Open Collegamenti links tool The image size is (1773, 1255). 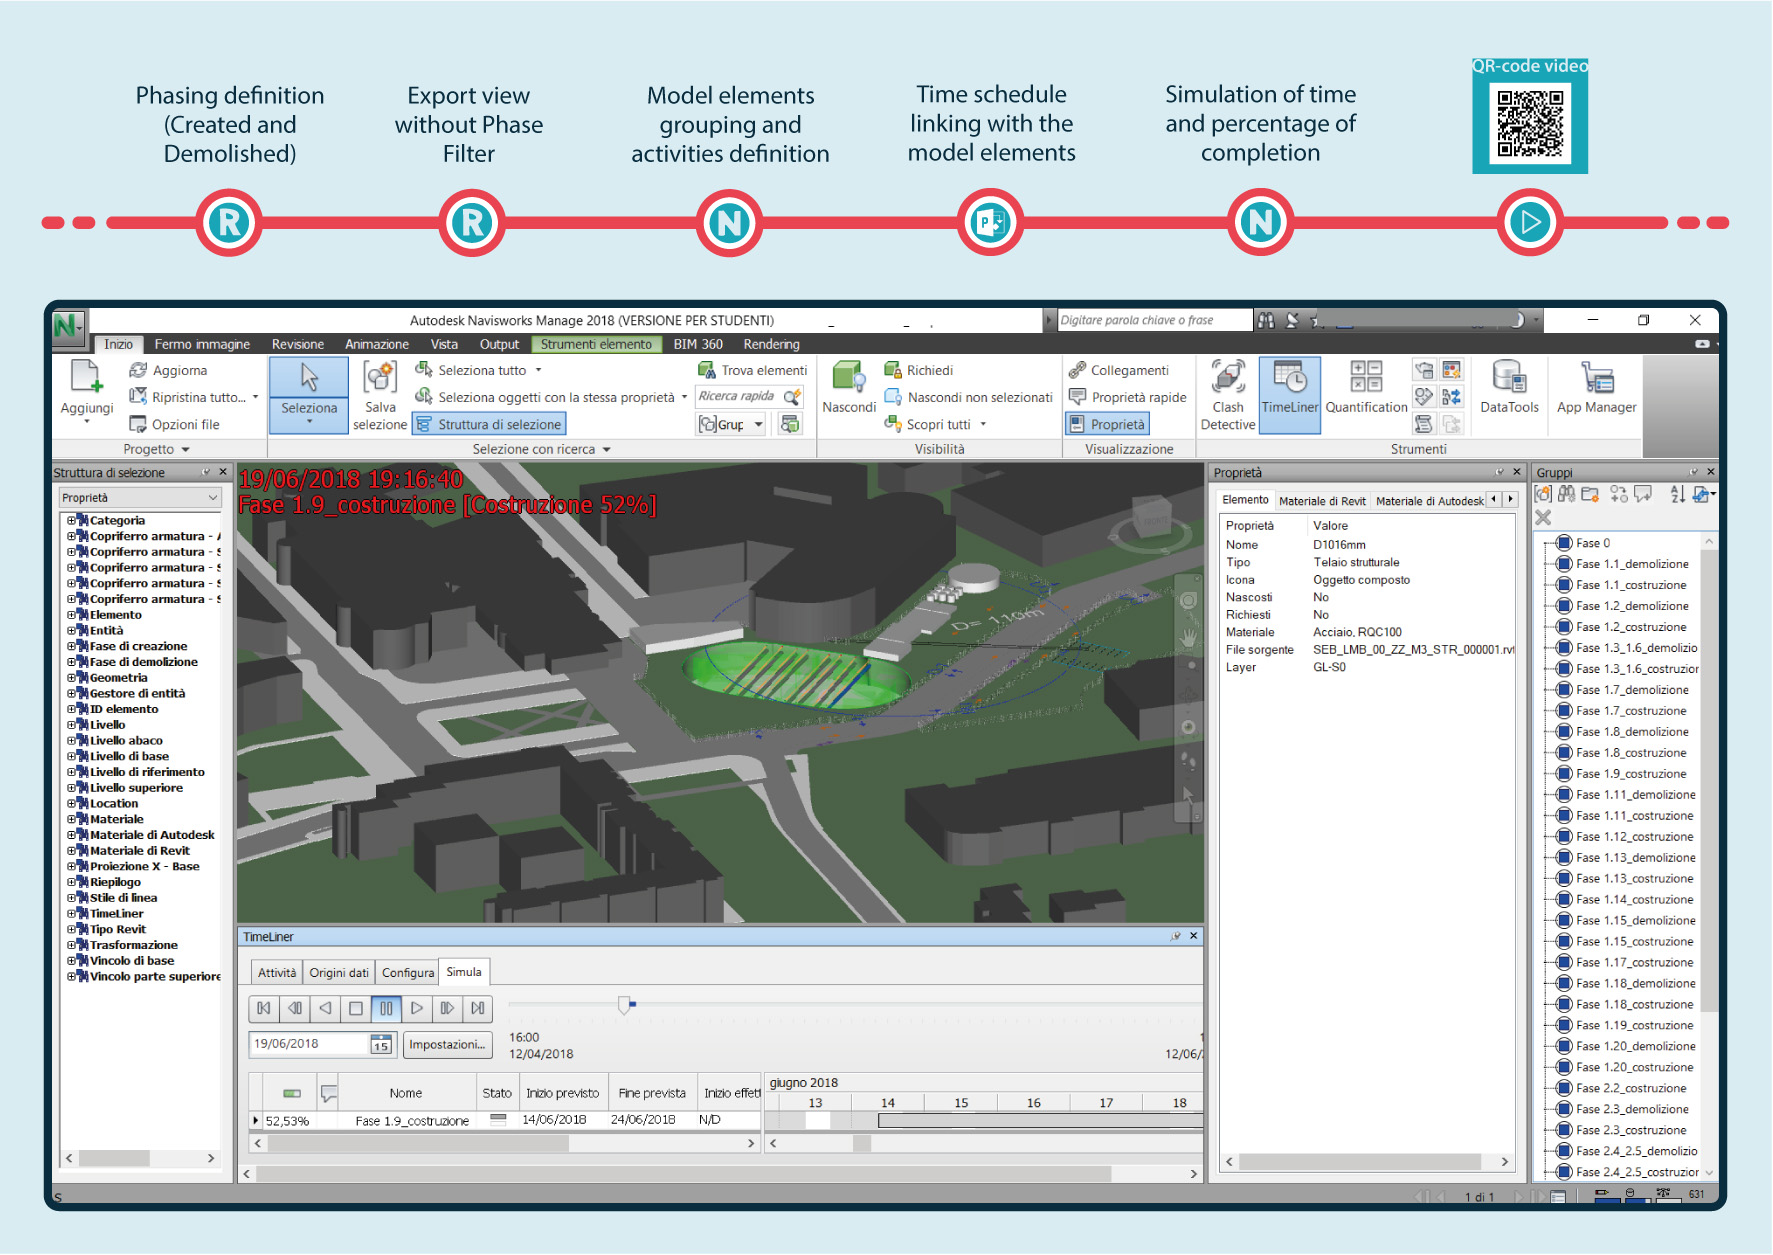coord(1118,370)
